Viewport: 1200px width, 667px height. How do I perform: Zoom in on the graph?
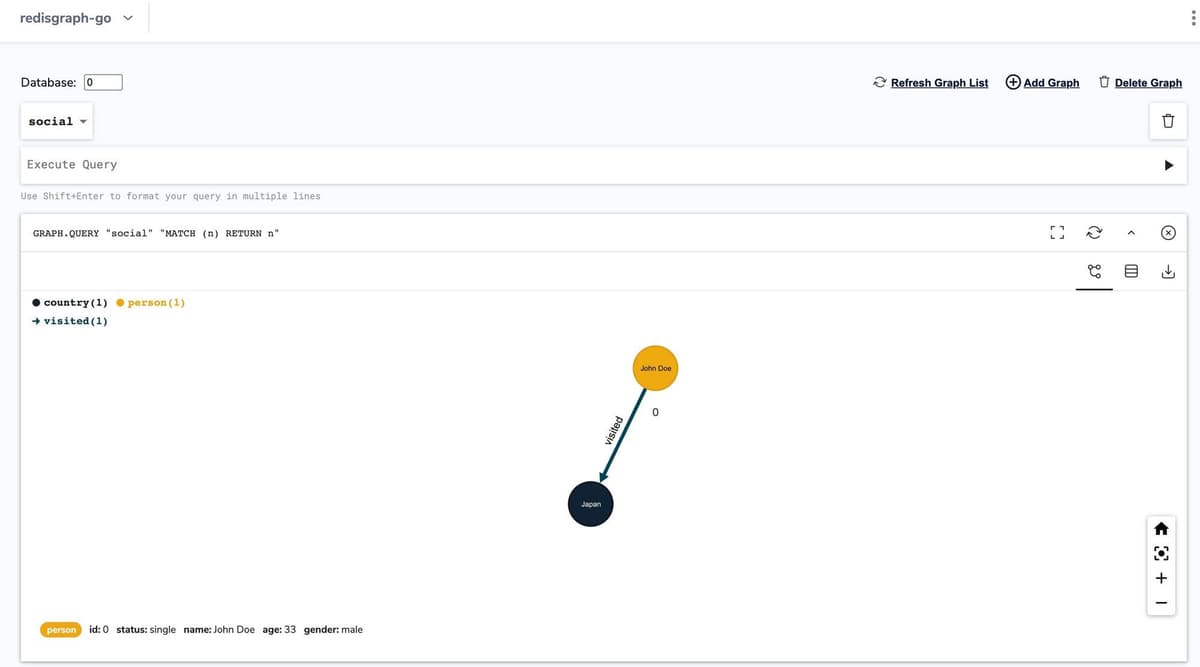pos(1161,579)
